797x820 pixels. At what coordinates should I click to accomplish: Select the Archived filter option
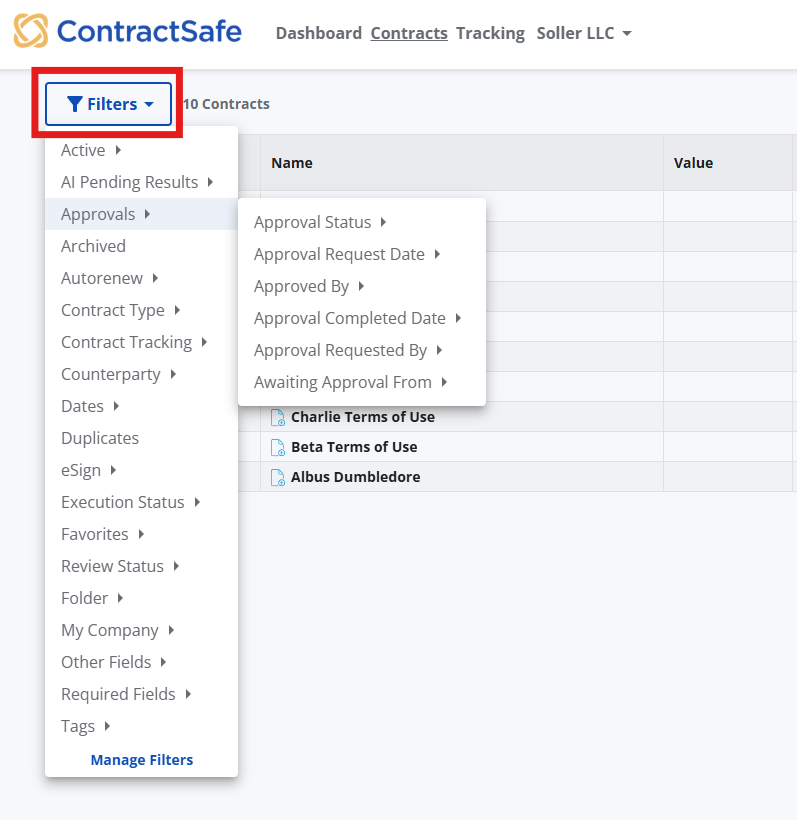93,246
